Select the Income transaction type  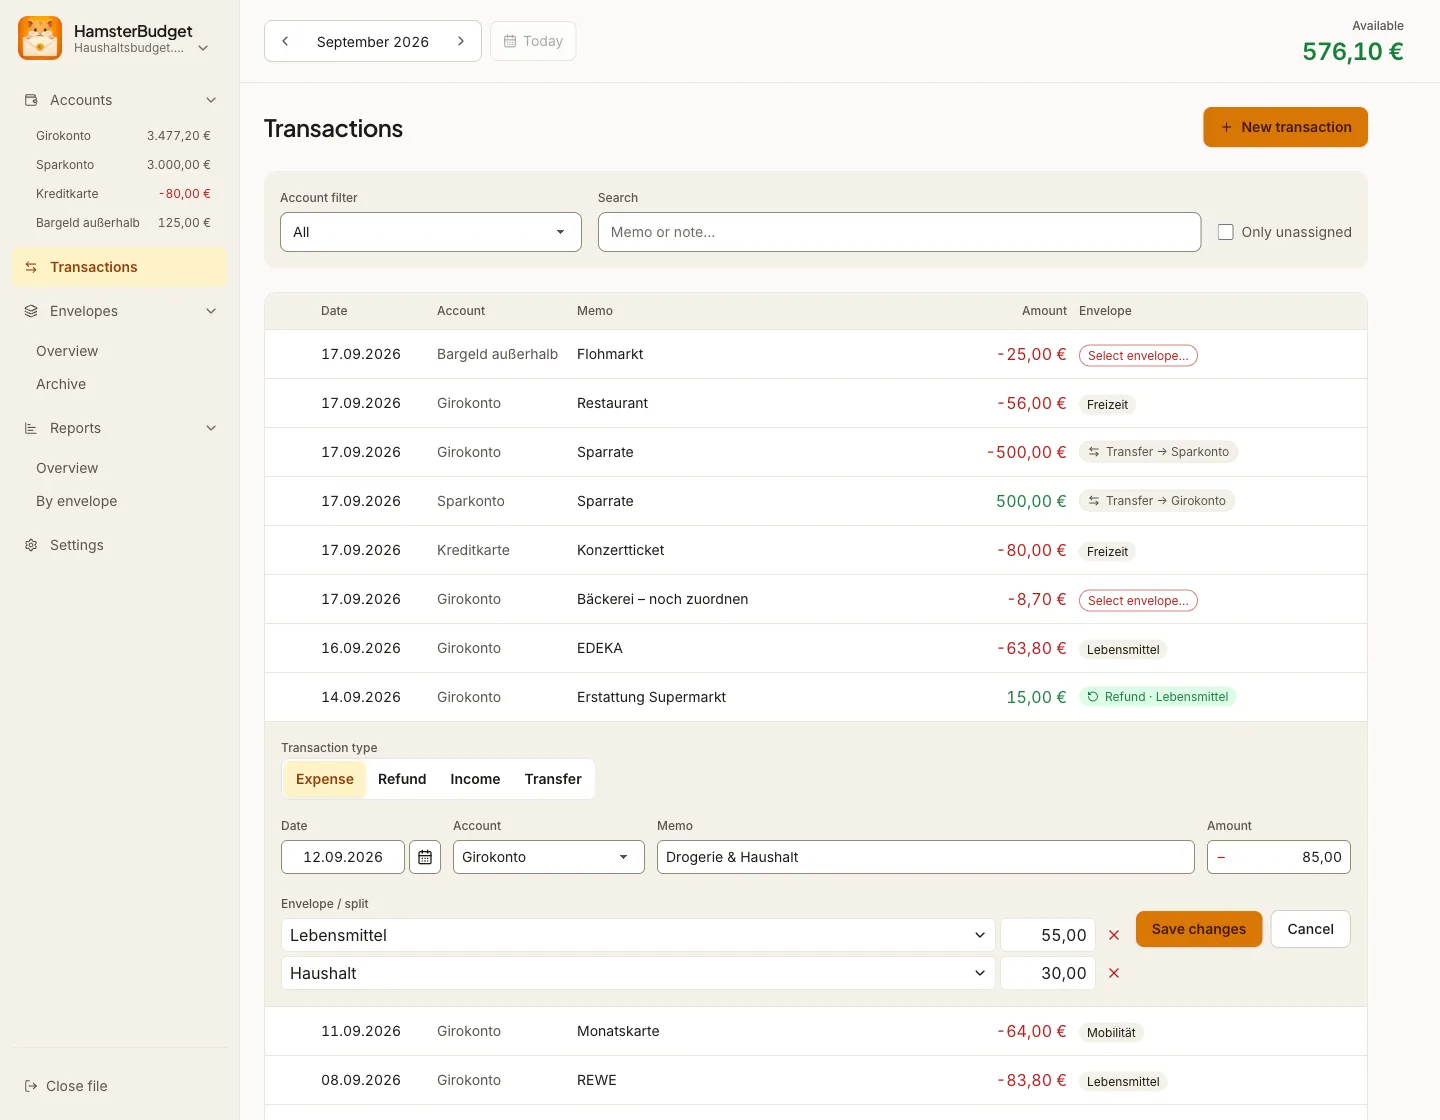(x=475, y=779)
